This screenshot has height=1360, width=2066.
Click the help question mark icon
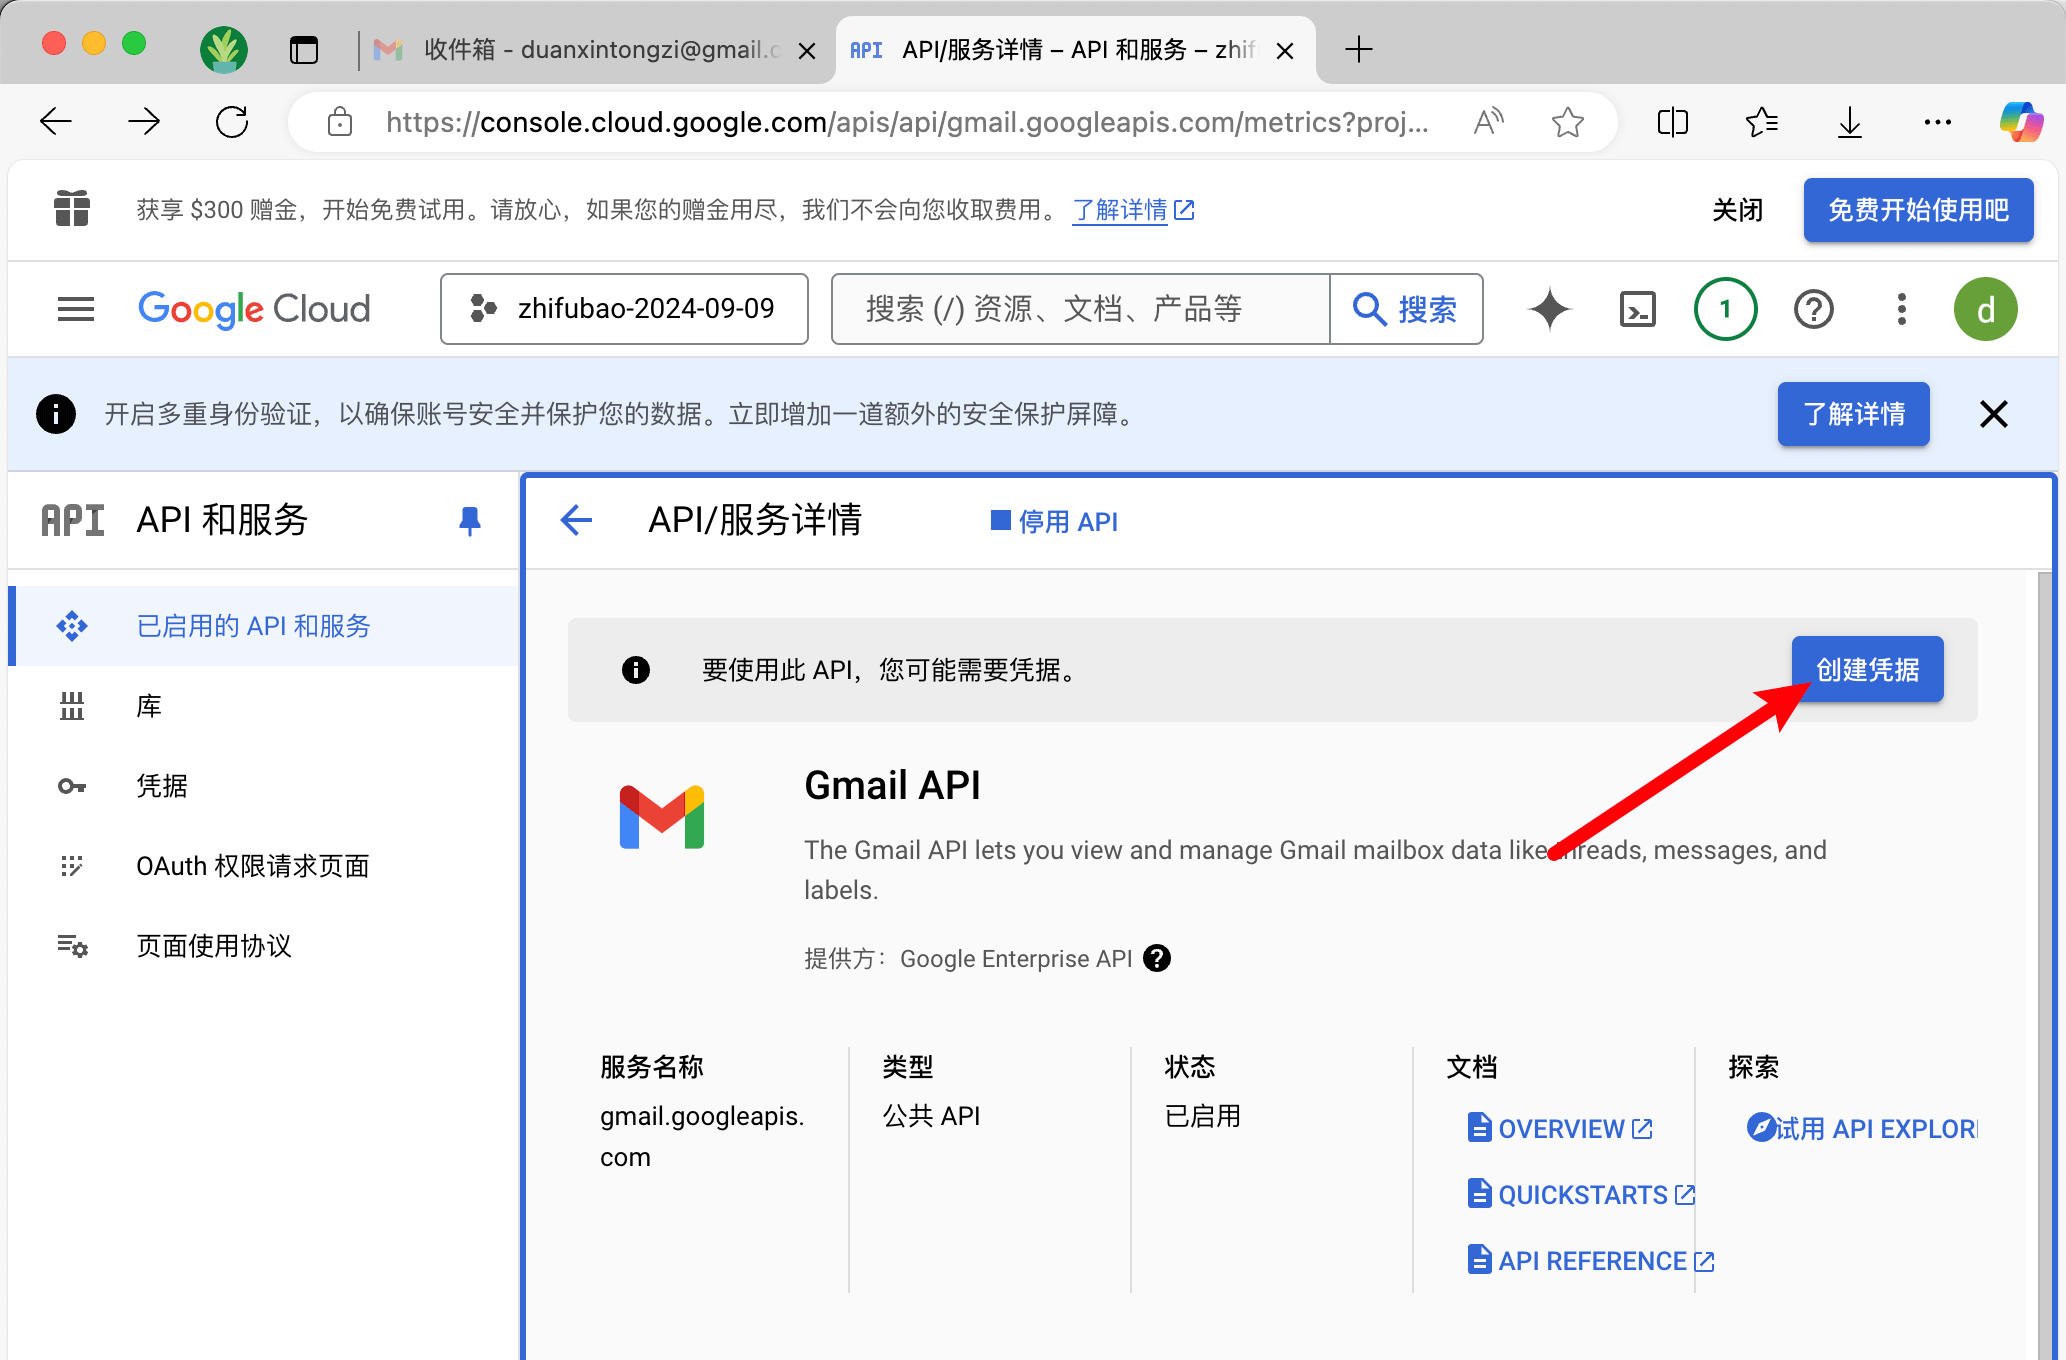[x=1813, y=309]
